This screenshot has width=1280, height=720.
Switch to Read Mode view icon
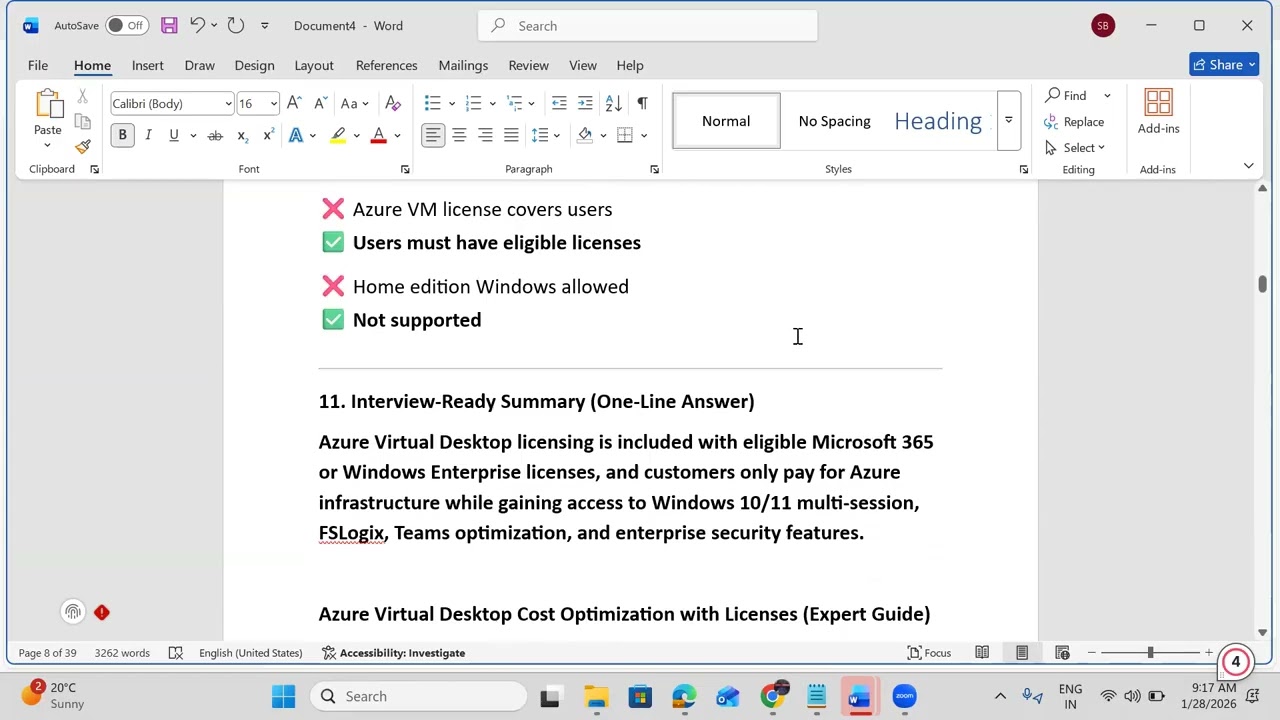coord(982,653)
